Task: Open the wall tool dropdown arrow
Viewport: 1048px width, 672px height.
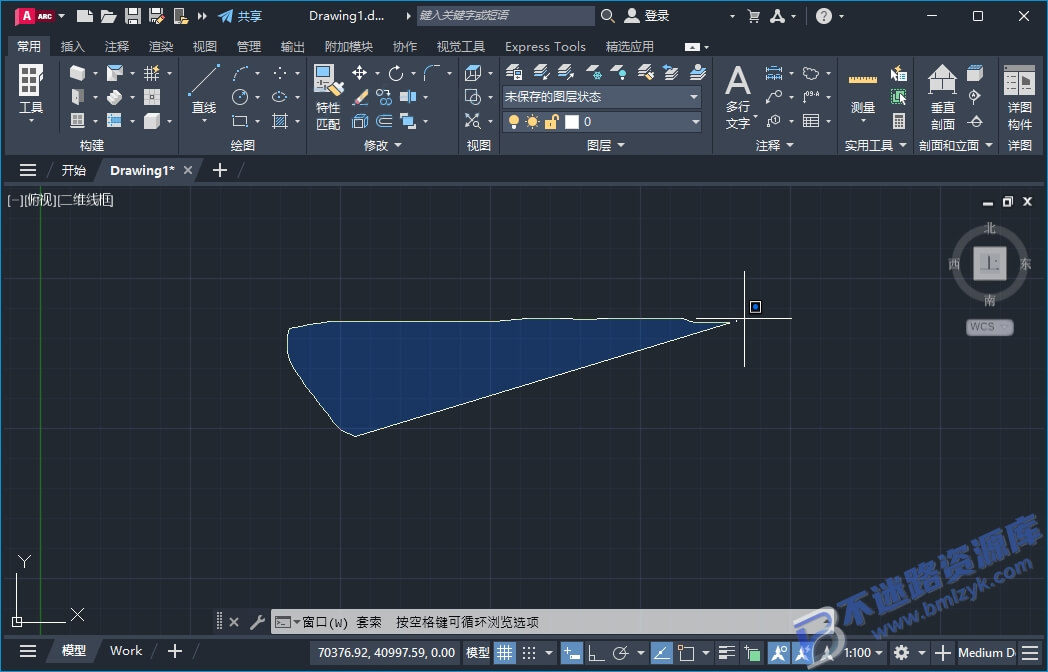Action: point(95,73)
